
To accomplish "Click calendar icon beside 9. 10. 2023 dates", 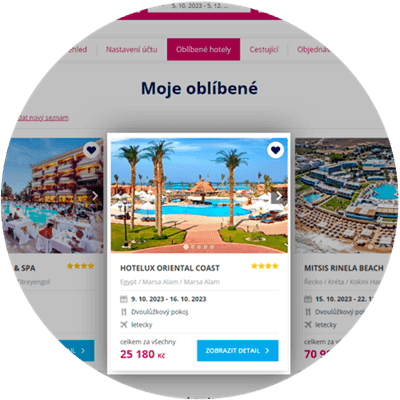I will click(x=124, y=299).
